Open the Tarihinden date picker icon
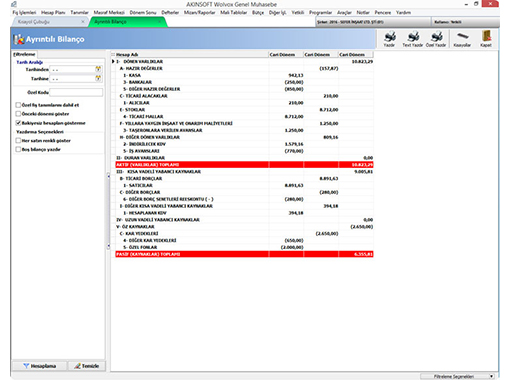Viewport: 510px width, 380px height. [x=98, y=69]
